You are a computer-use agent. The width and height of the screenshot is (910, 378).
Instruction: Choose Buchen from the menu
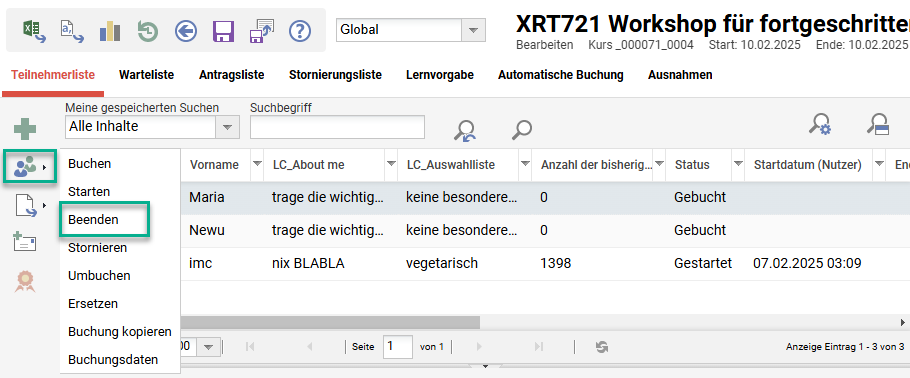[x=120, y=164]
